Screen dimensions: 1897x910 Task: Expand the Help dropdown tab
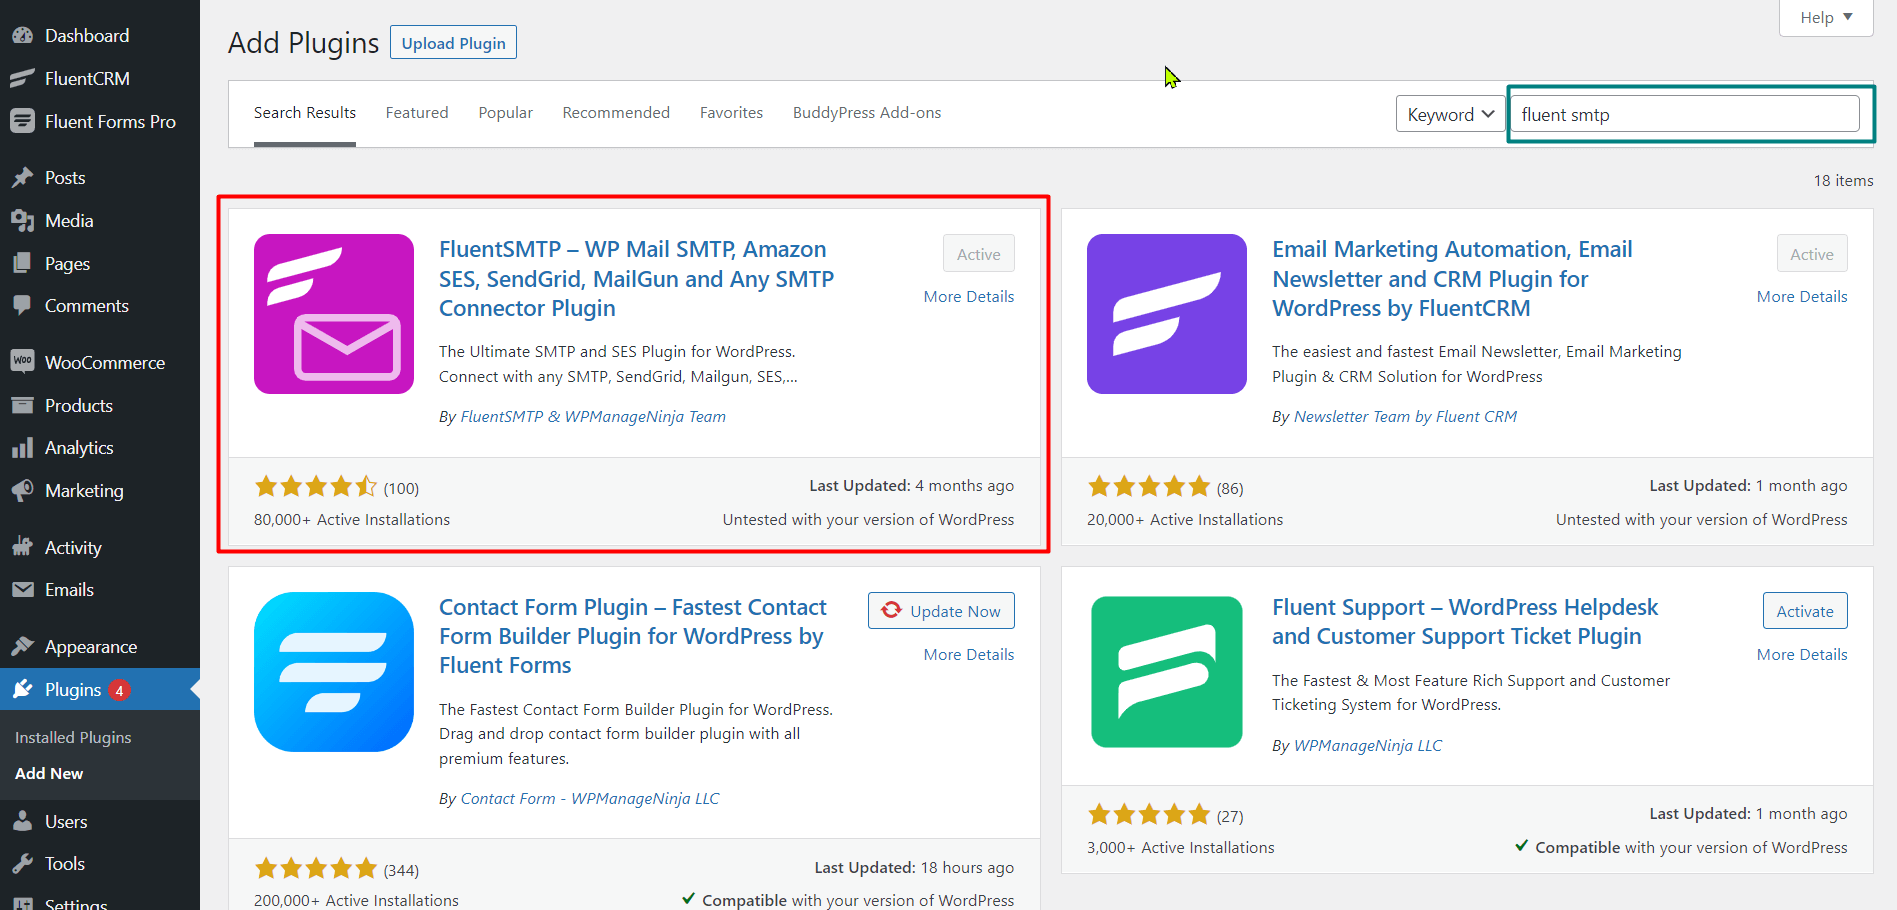click(1826, 18)
